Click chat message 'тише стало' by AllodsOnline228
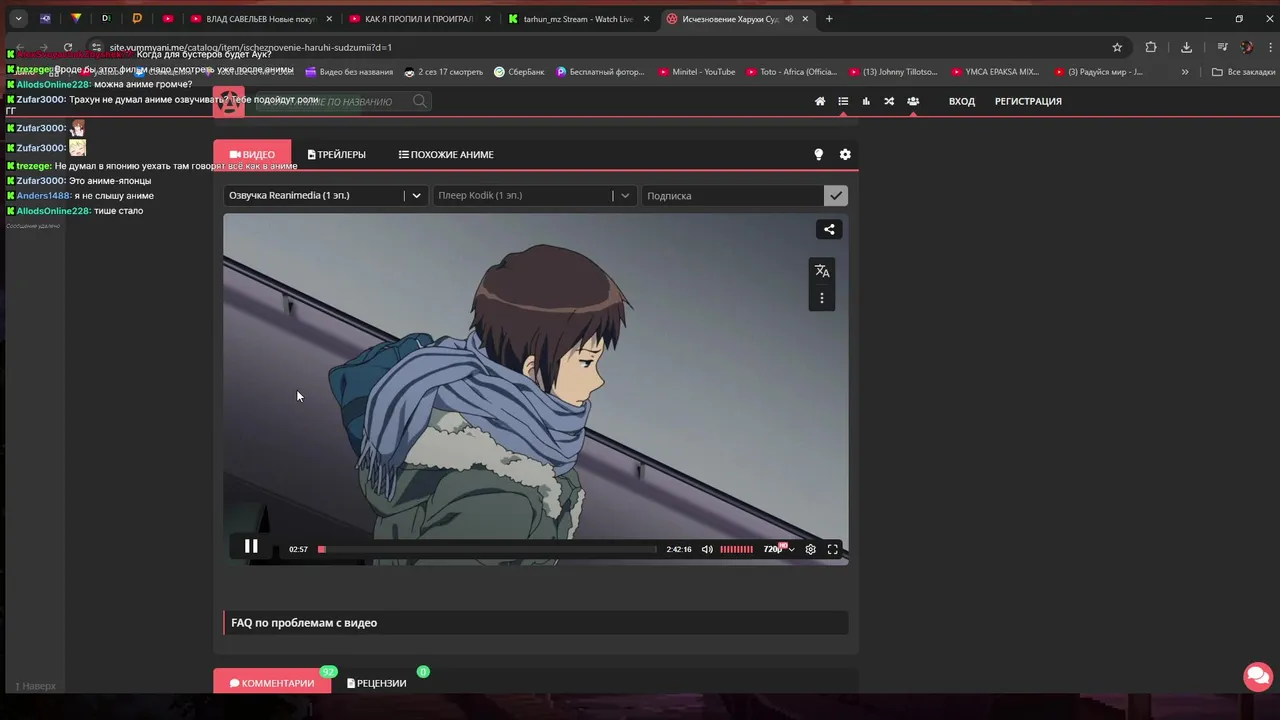 (75, 211)
